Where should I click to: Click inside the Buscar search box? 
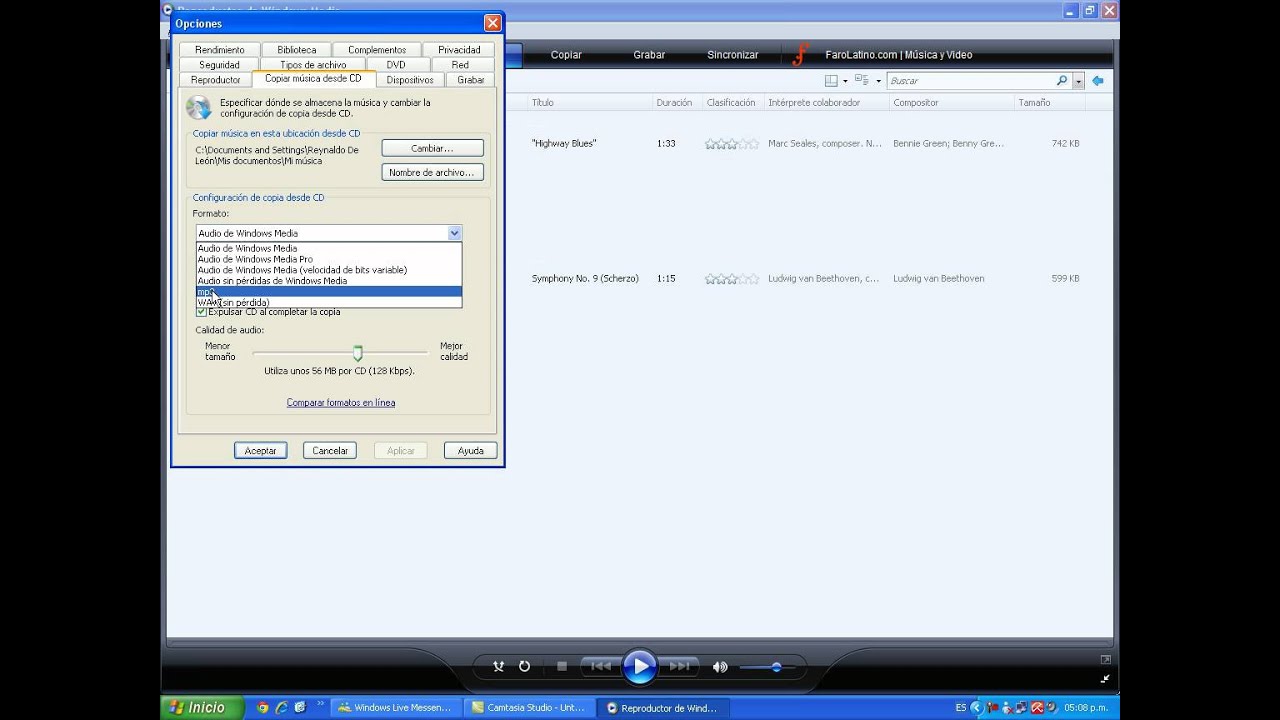(x=970, y=81)
